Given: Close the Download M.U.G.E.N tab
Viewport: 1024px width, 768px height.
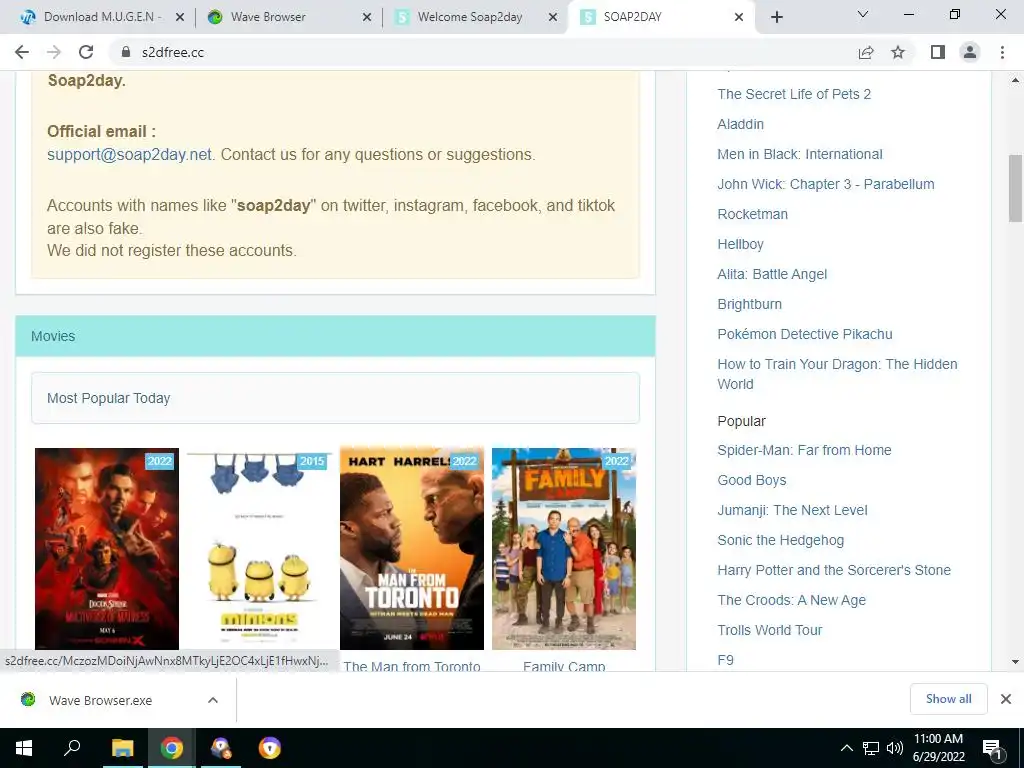Looking at the screenshot, I should pyautogui.click(x=180, y=17).
